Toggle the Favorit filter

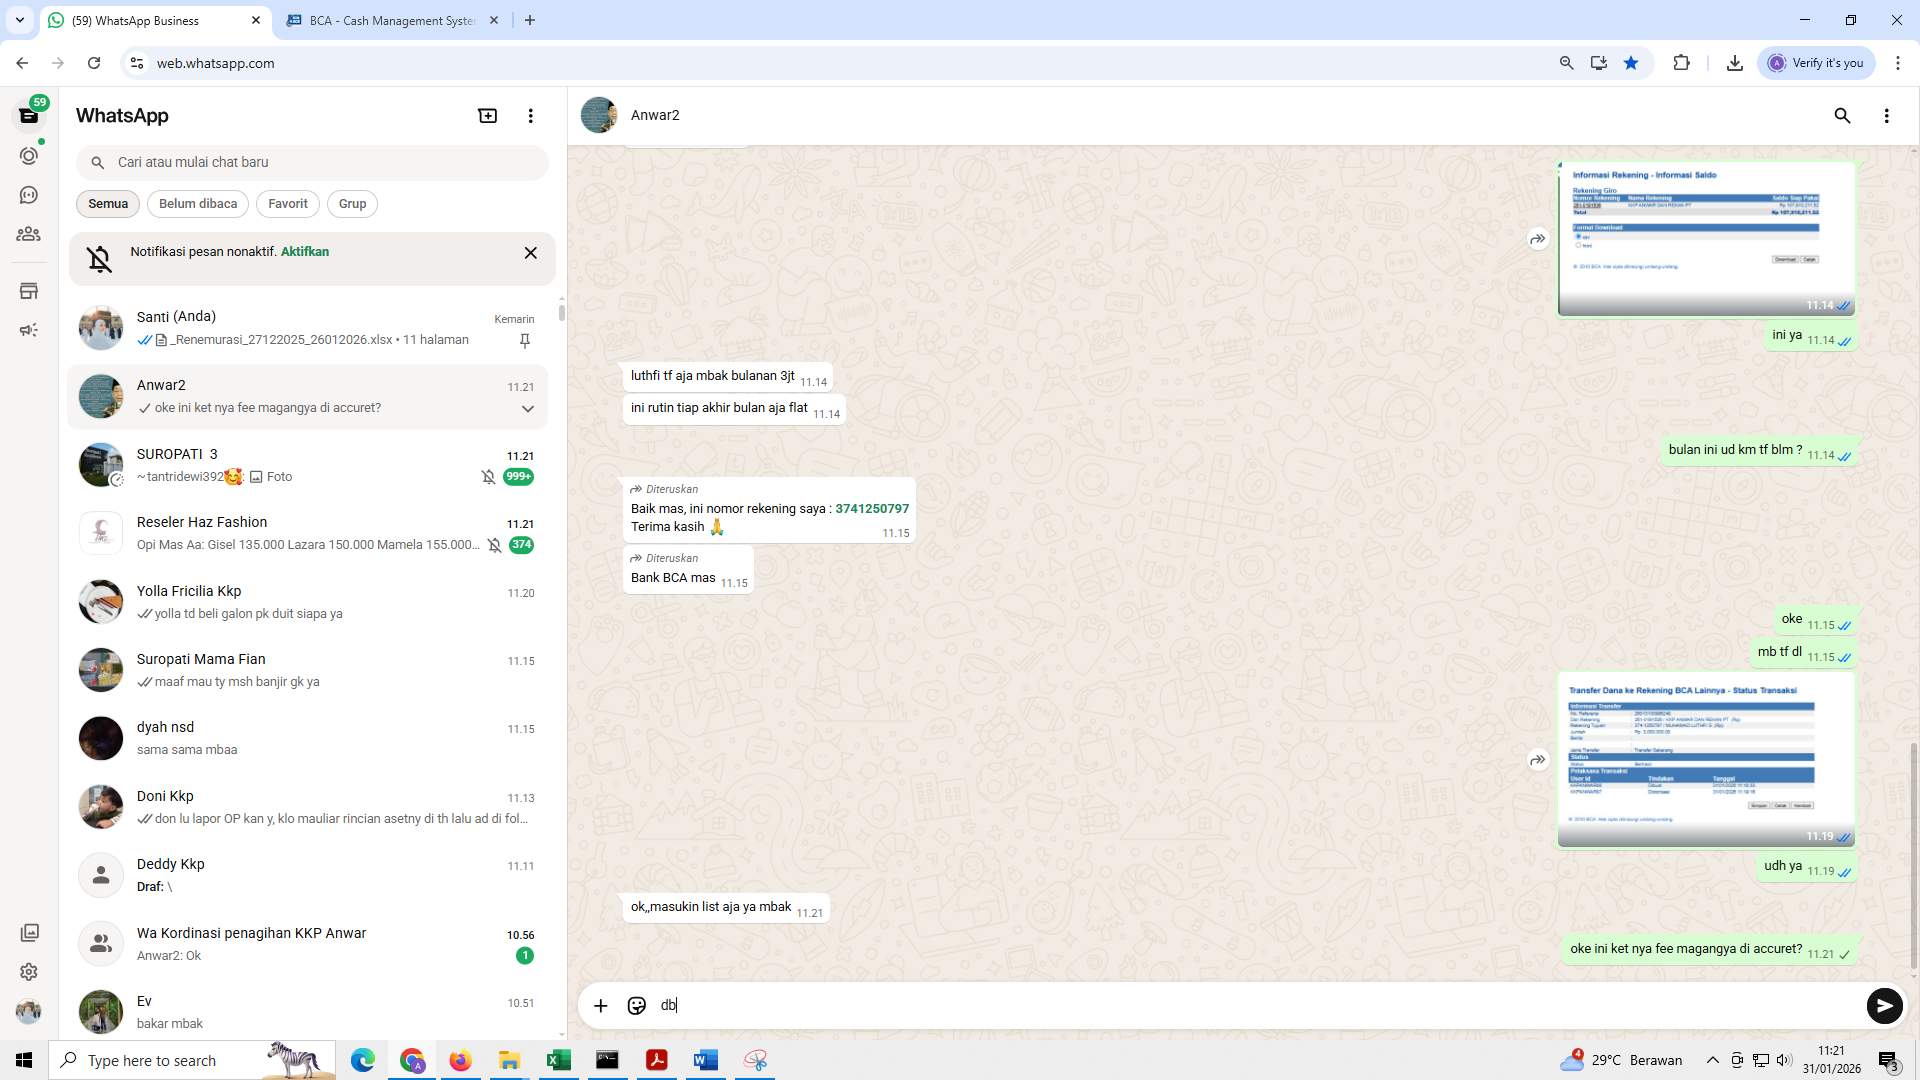point(287,203)
